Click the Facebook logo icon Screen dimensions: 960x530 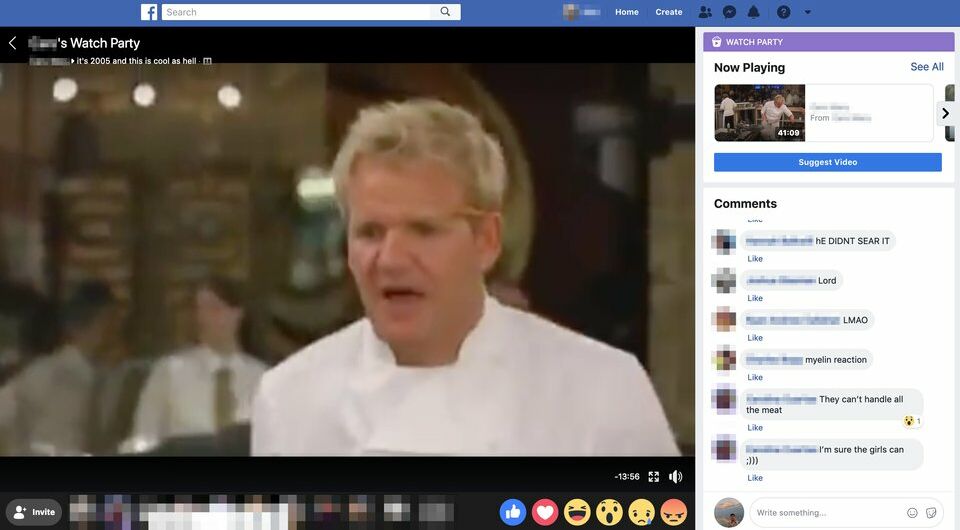[149, 12]
